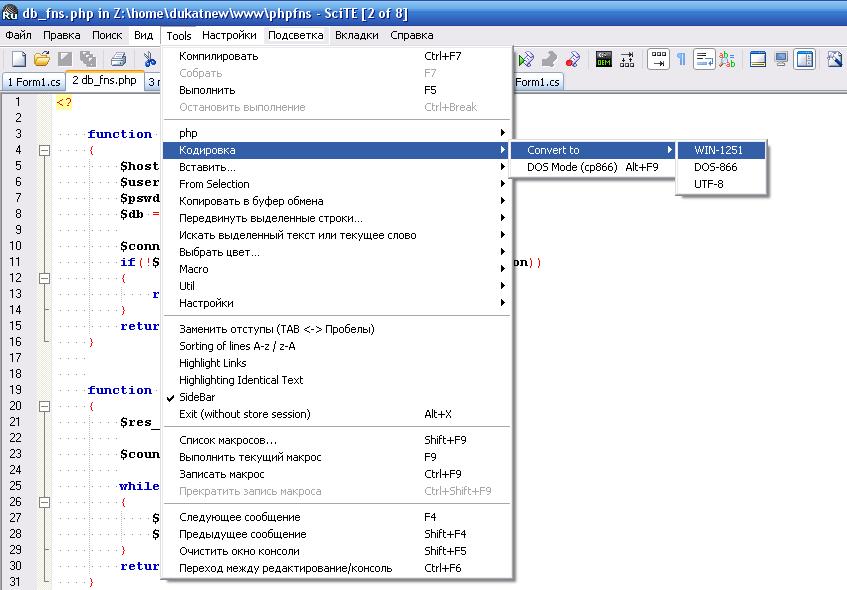Screen dimensions: 847x590
Task: Expand the From Selection submenu arrow
Action: coord(502,184)
